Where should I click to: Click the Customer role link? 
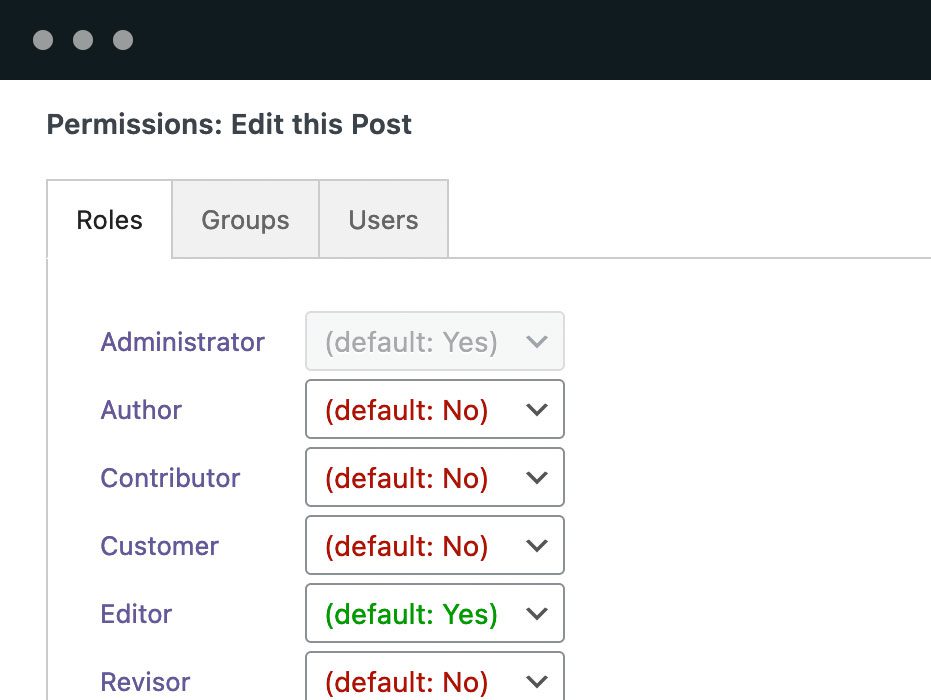pos(159,546)
